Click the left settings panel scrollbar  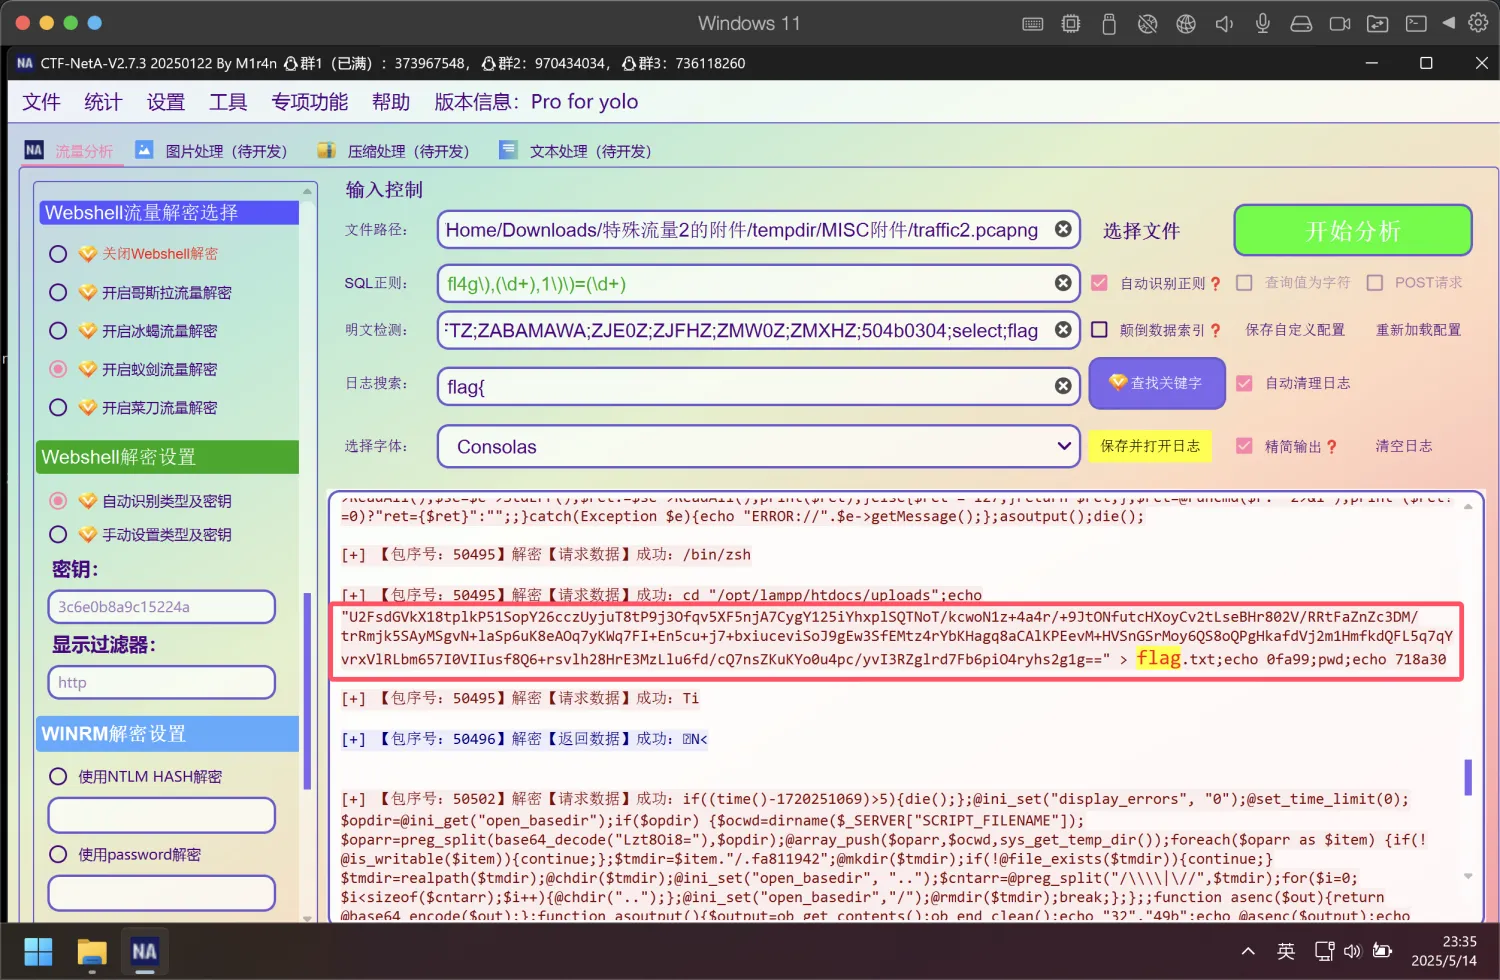307,690
